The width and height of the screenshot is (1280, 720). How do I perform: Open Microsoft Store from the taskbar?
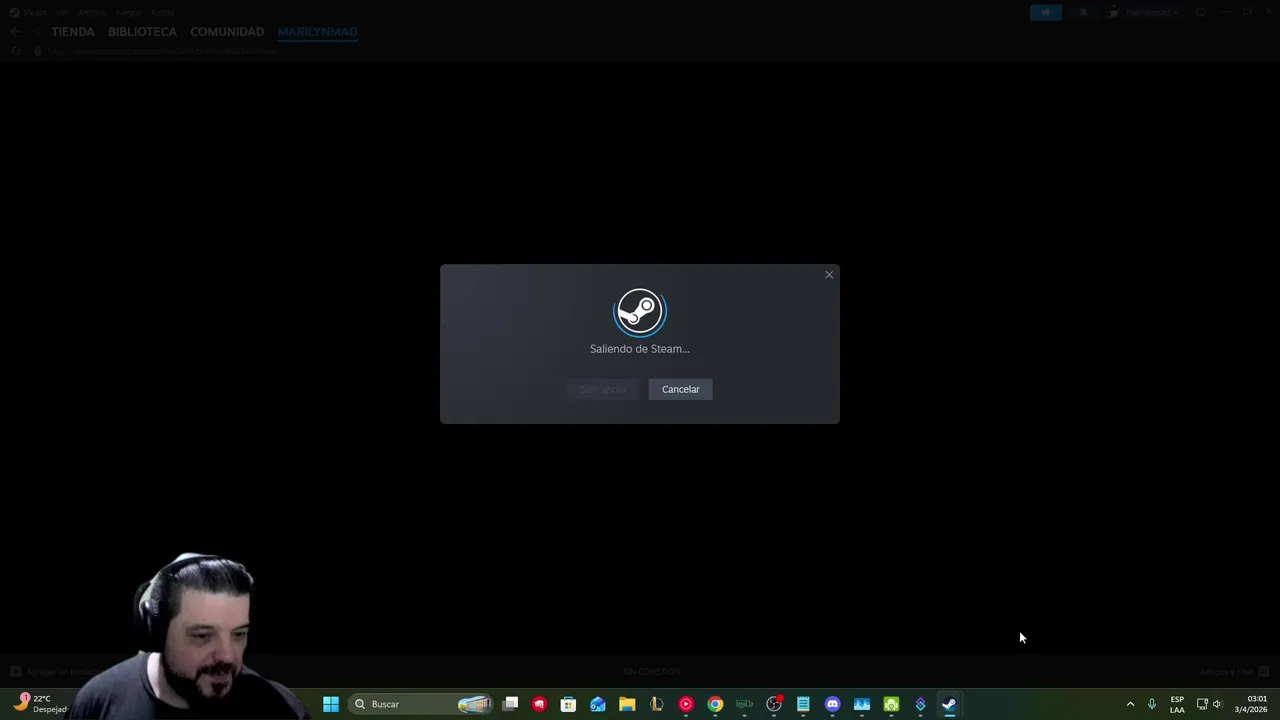pos(568,704)
